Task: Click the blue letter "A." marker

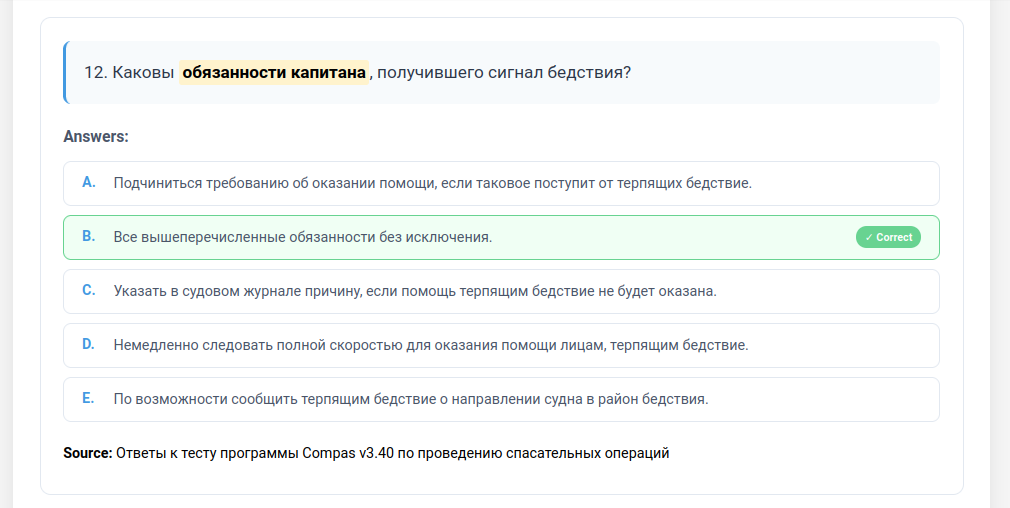Action: click(89, 182)
